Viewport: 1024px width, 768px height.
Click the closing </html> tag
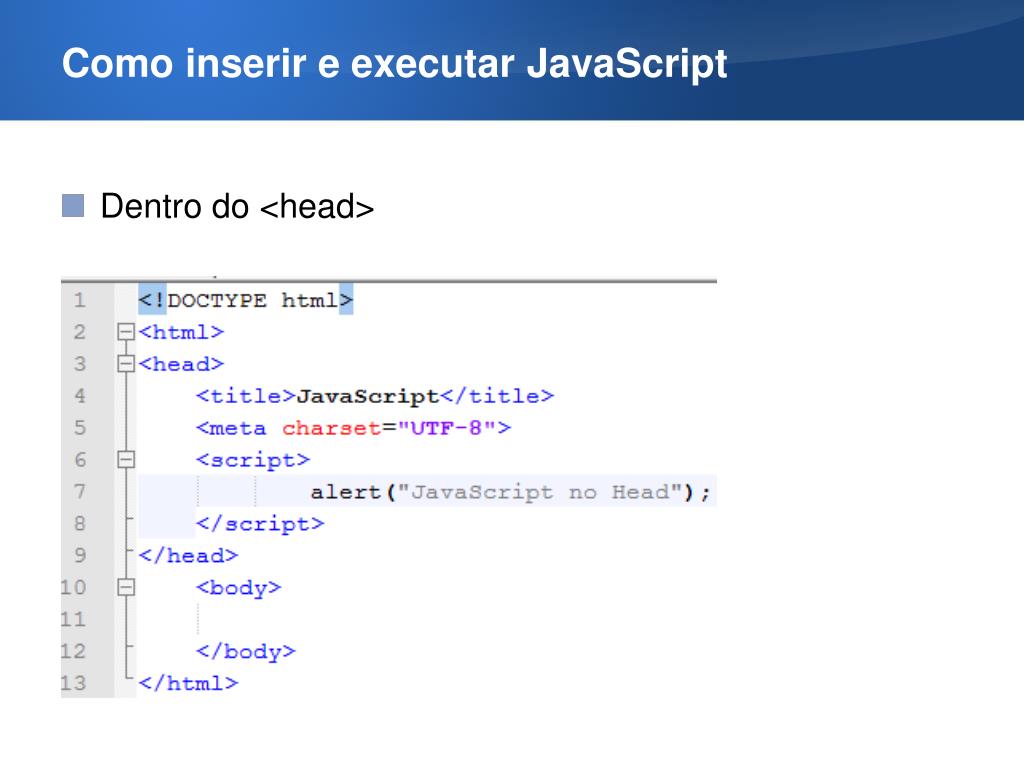tap(188, 683)
